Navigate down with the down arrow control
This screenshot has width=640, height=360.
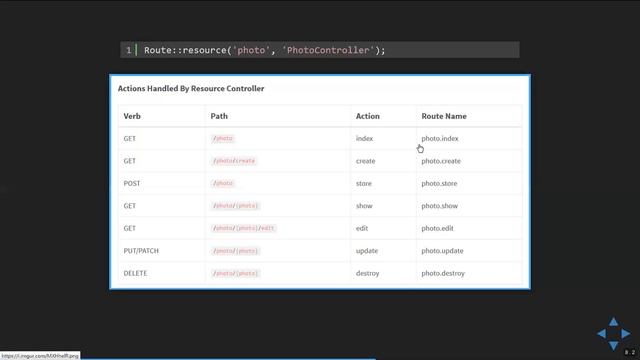coord(613,346)
